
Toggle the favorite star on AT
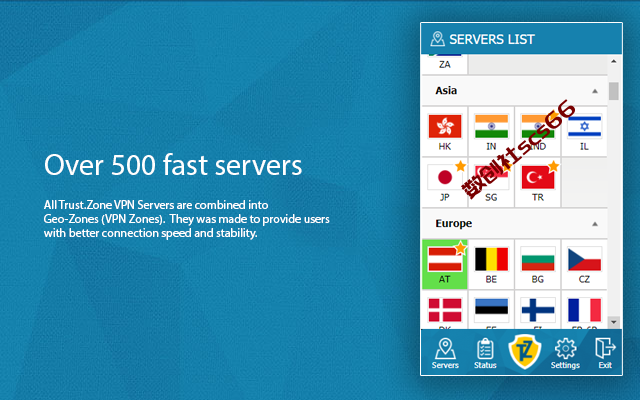pyautogui.click(x=460, y=247)
